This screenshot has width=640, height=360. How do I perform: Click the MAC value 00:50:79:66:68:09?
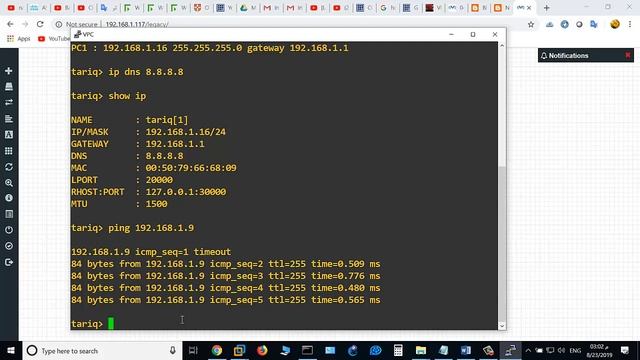click(191, 168)
